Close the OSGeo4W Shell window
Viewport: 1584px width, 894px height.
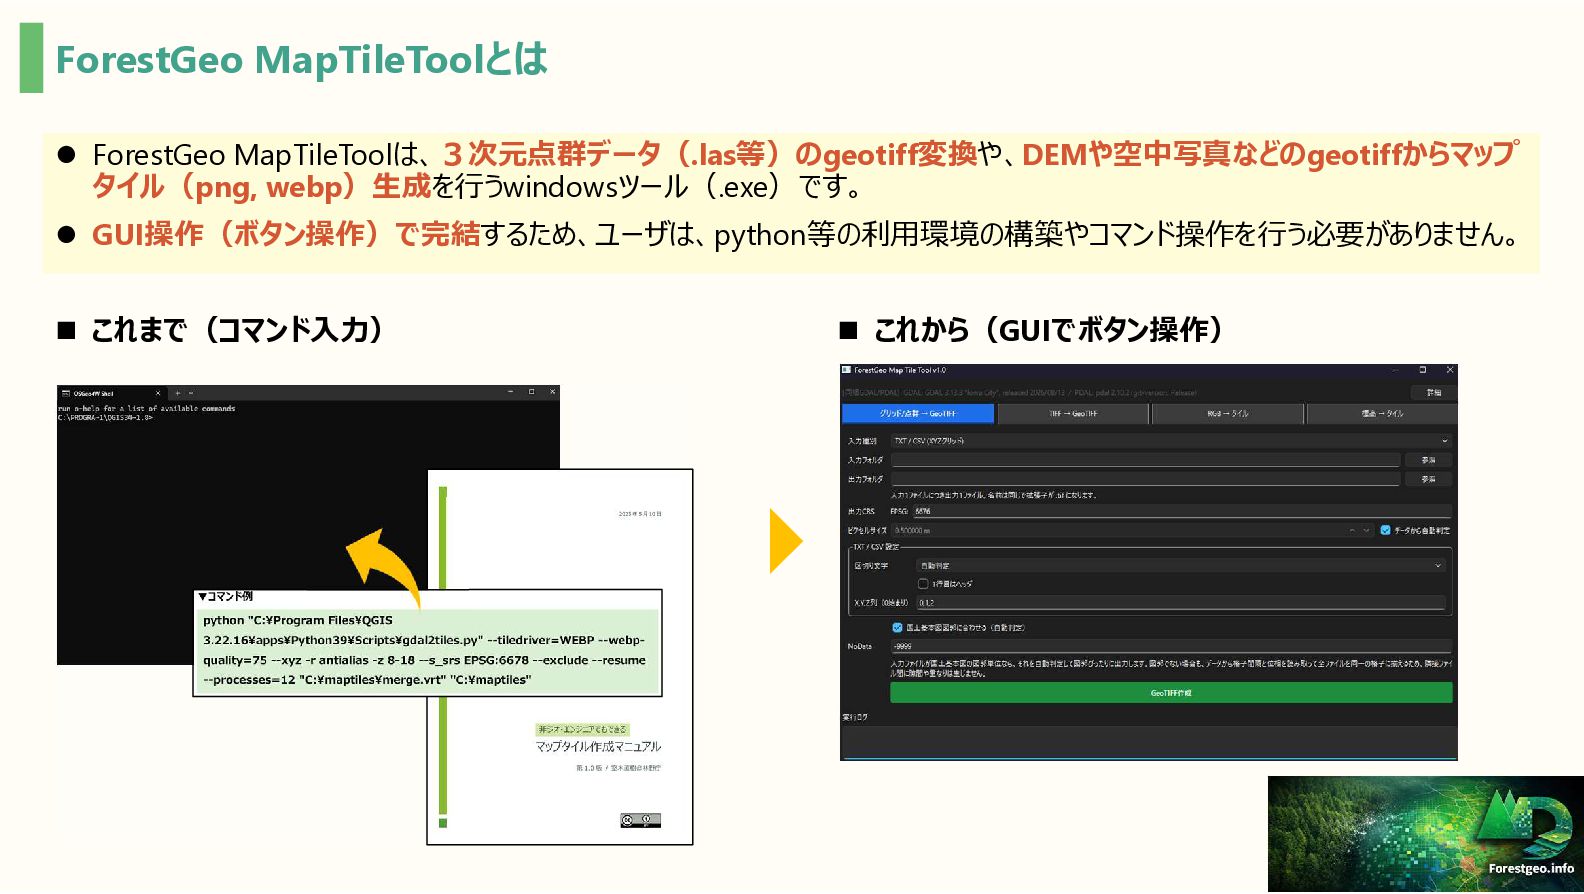[x=552, y=392]
